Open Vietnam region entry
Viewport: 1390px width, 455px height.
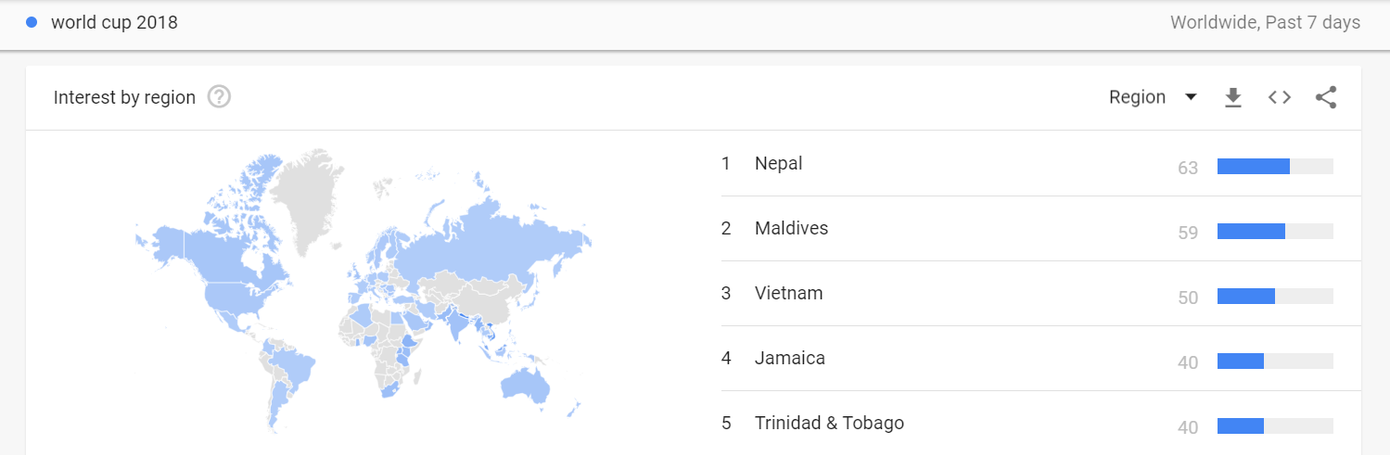(788, 293)
